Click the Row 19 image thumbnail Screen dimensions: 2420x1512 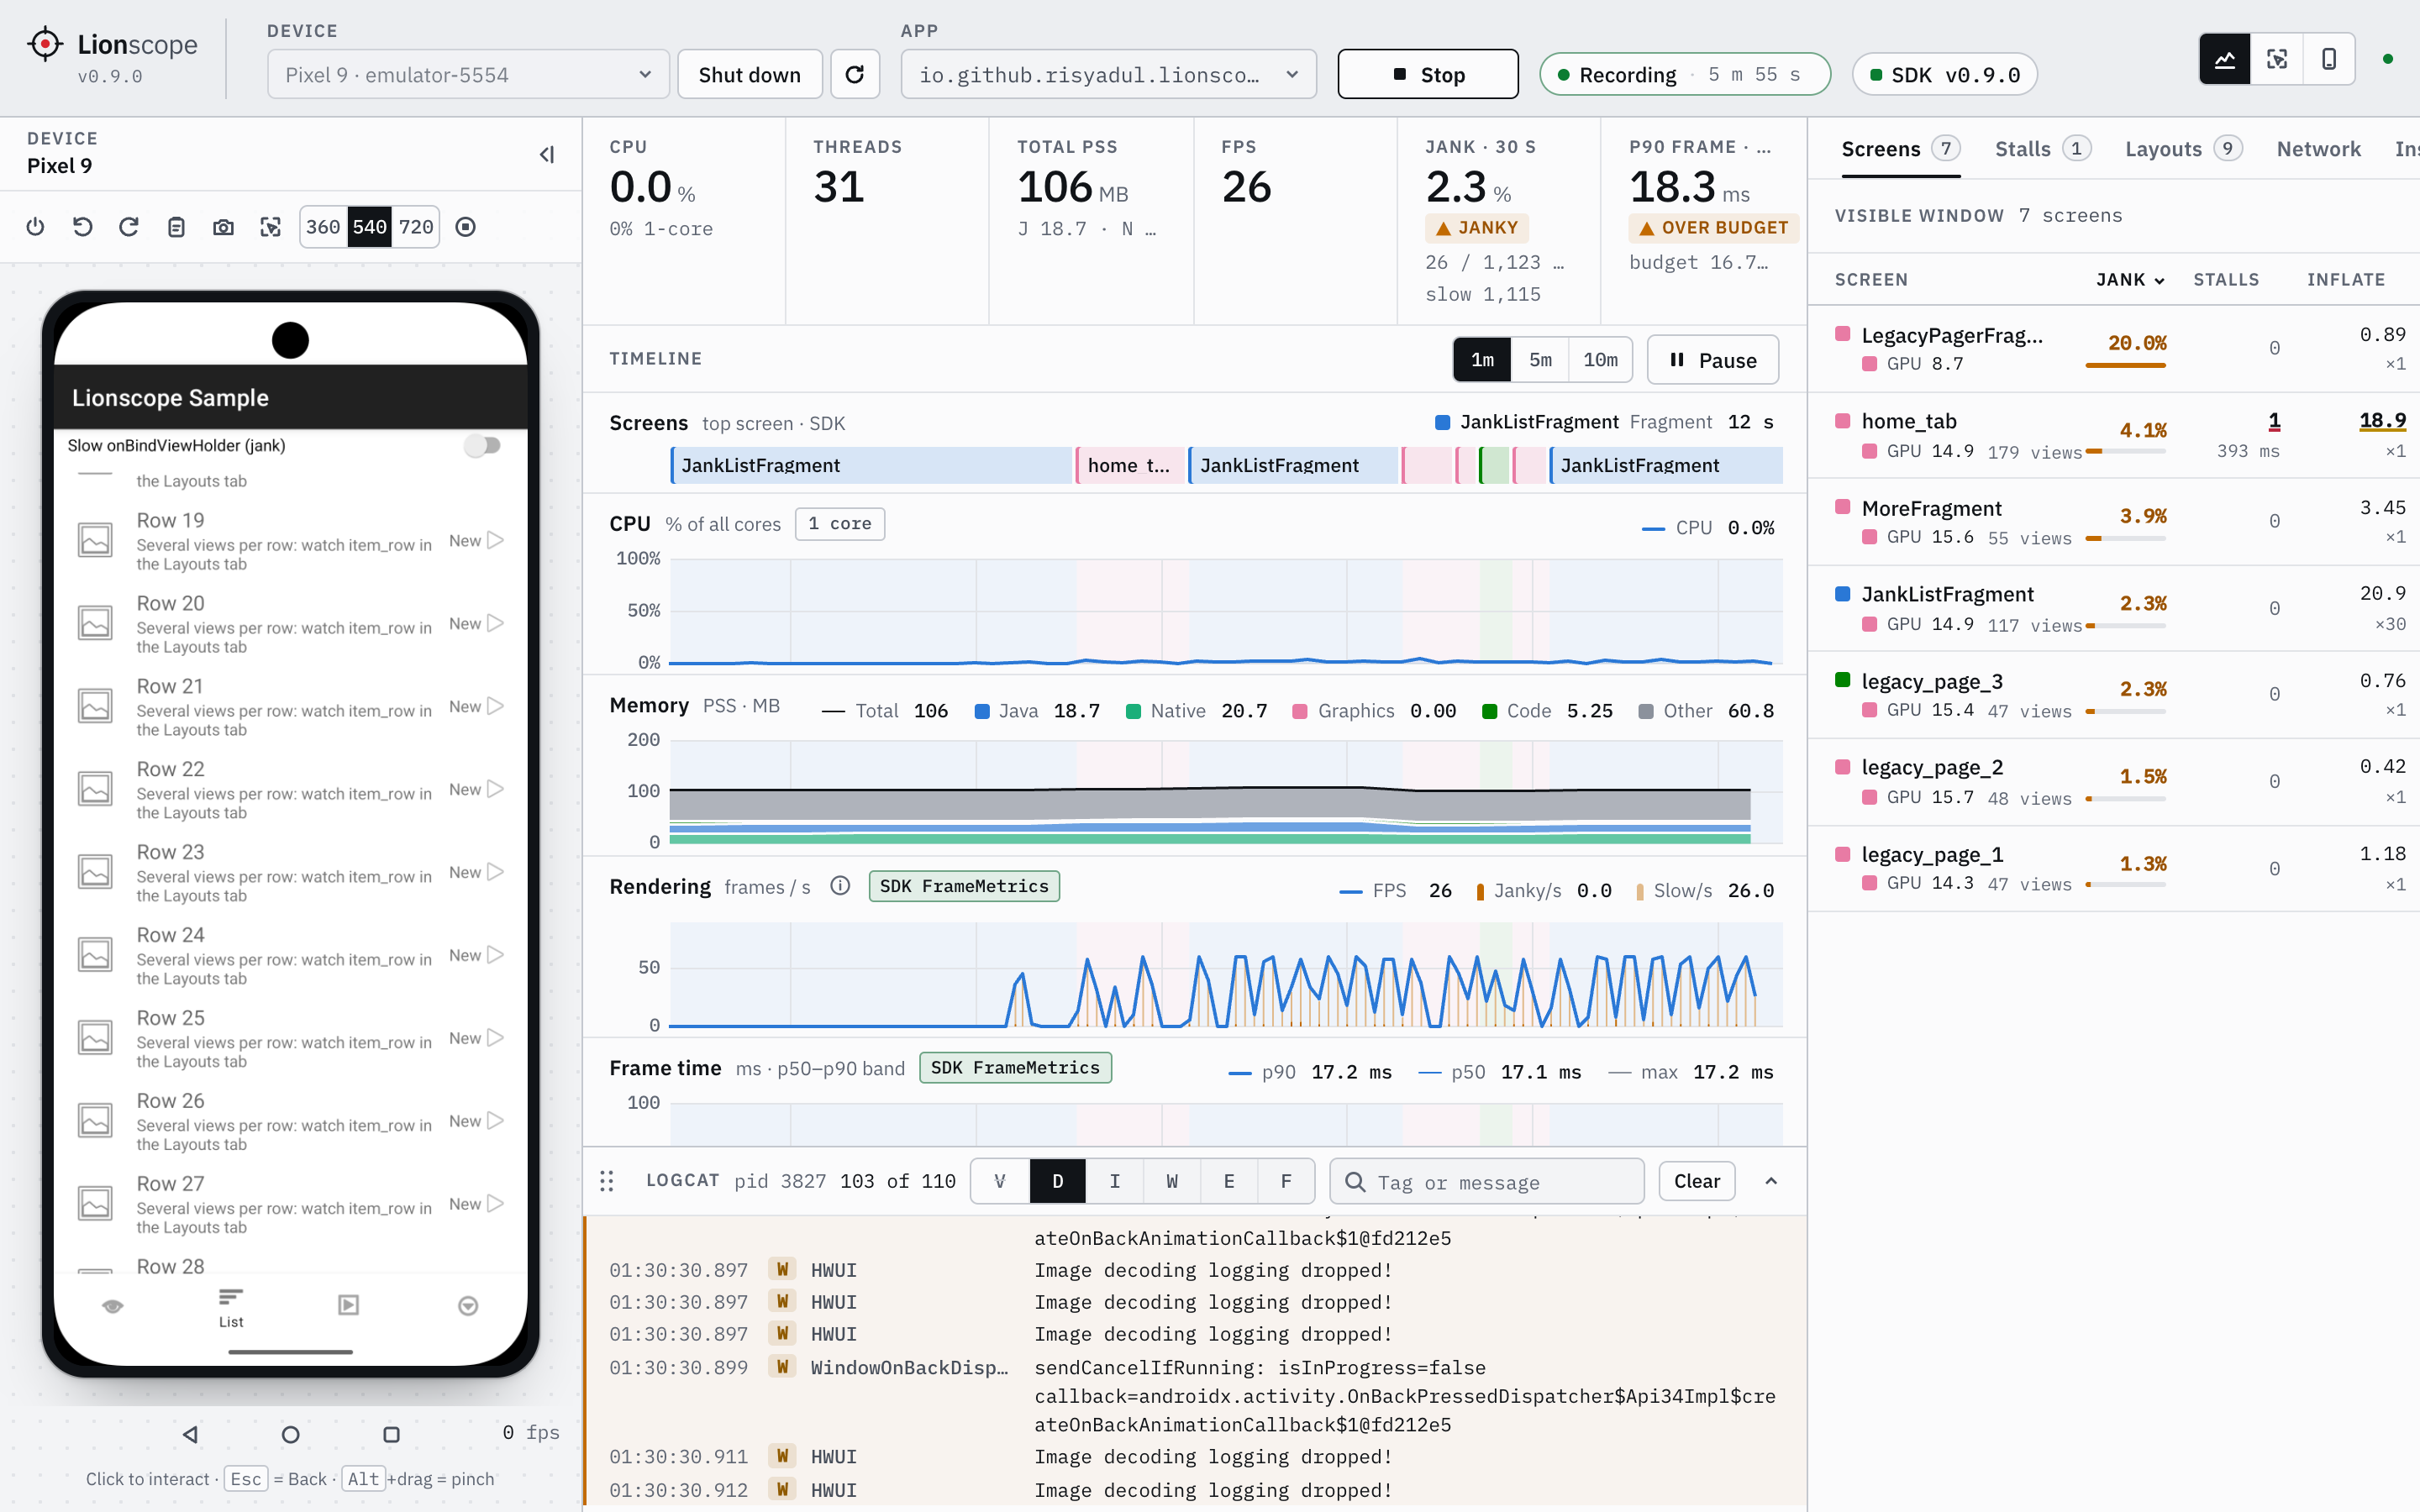click(x=95, y=540)
